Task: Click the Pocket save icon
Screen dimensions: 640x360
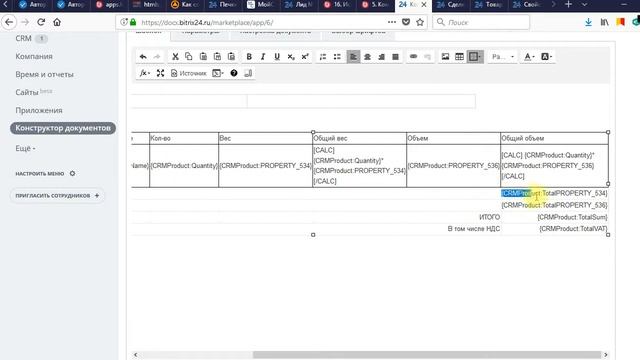Action: pyautogui.click(x=406, y=22)
